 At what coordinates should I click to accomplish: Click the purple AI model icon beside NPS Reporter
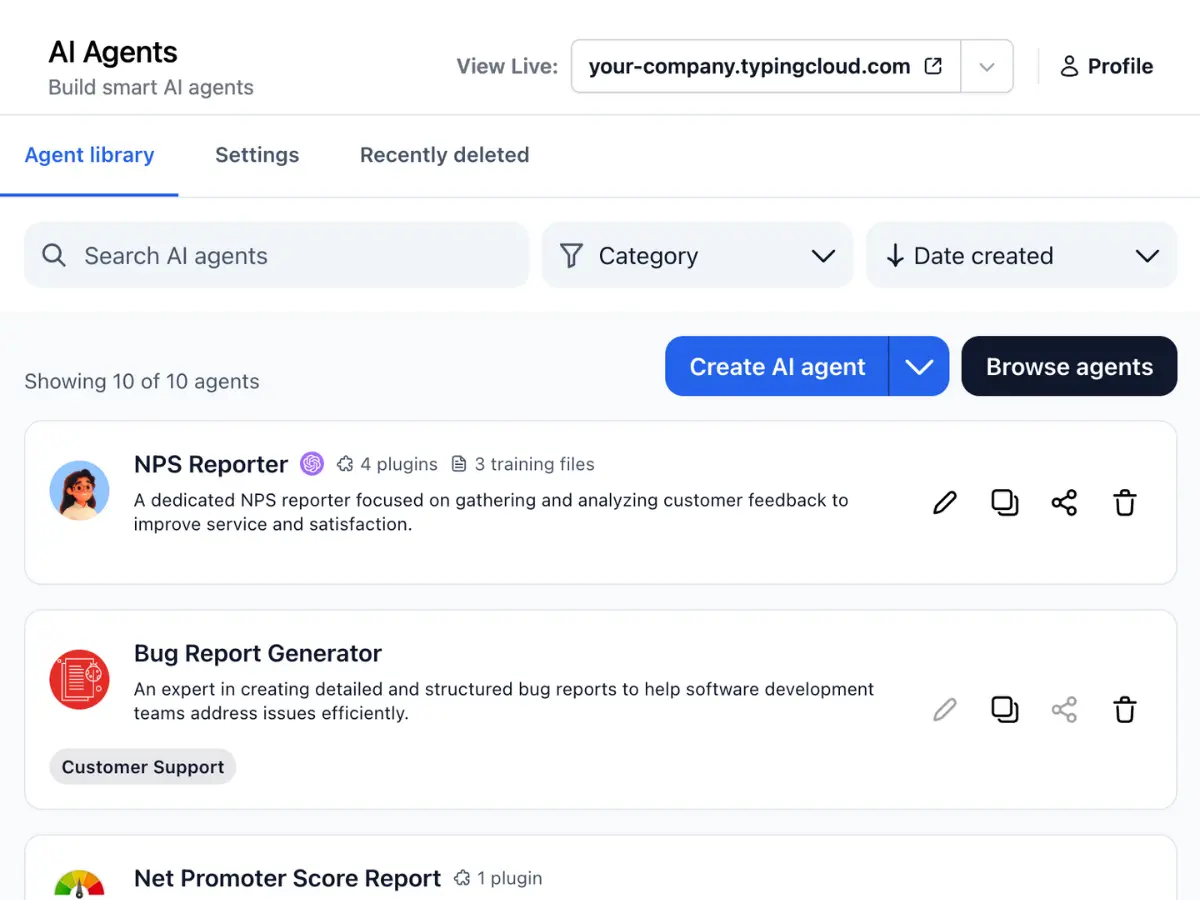(x=312, y=464)
